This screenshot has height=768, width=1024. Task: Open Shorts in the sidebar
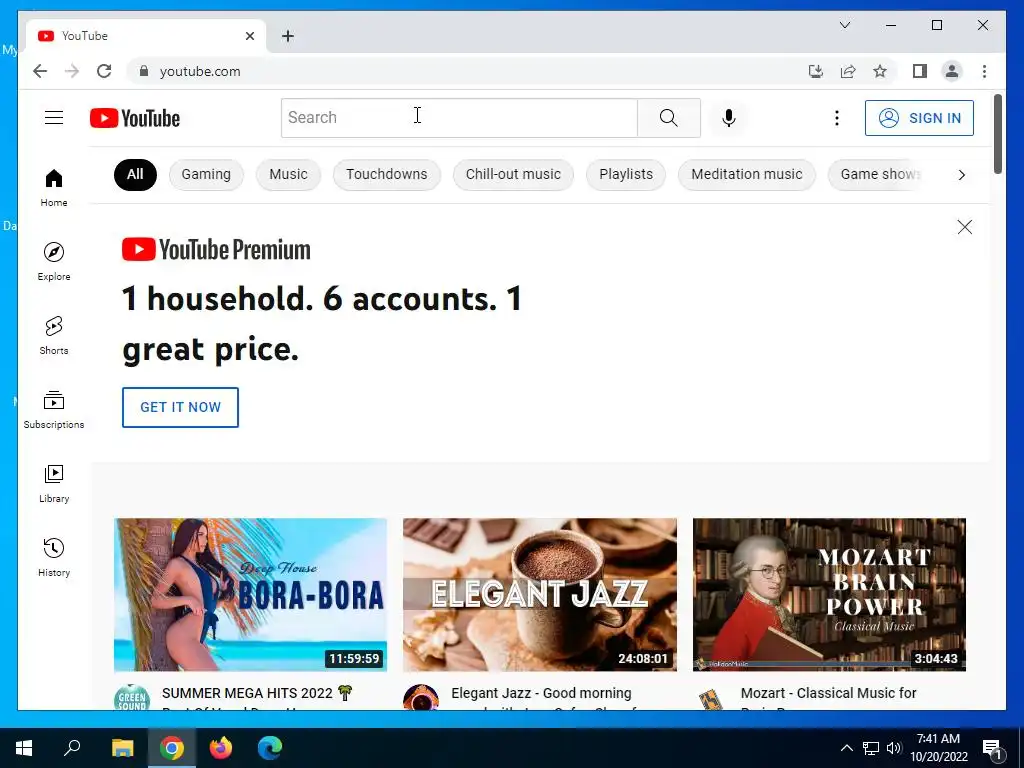[54, 336]
